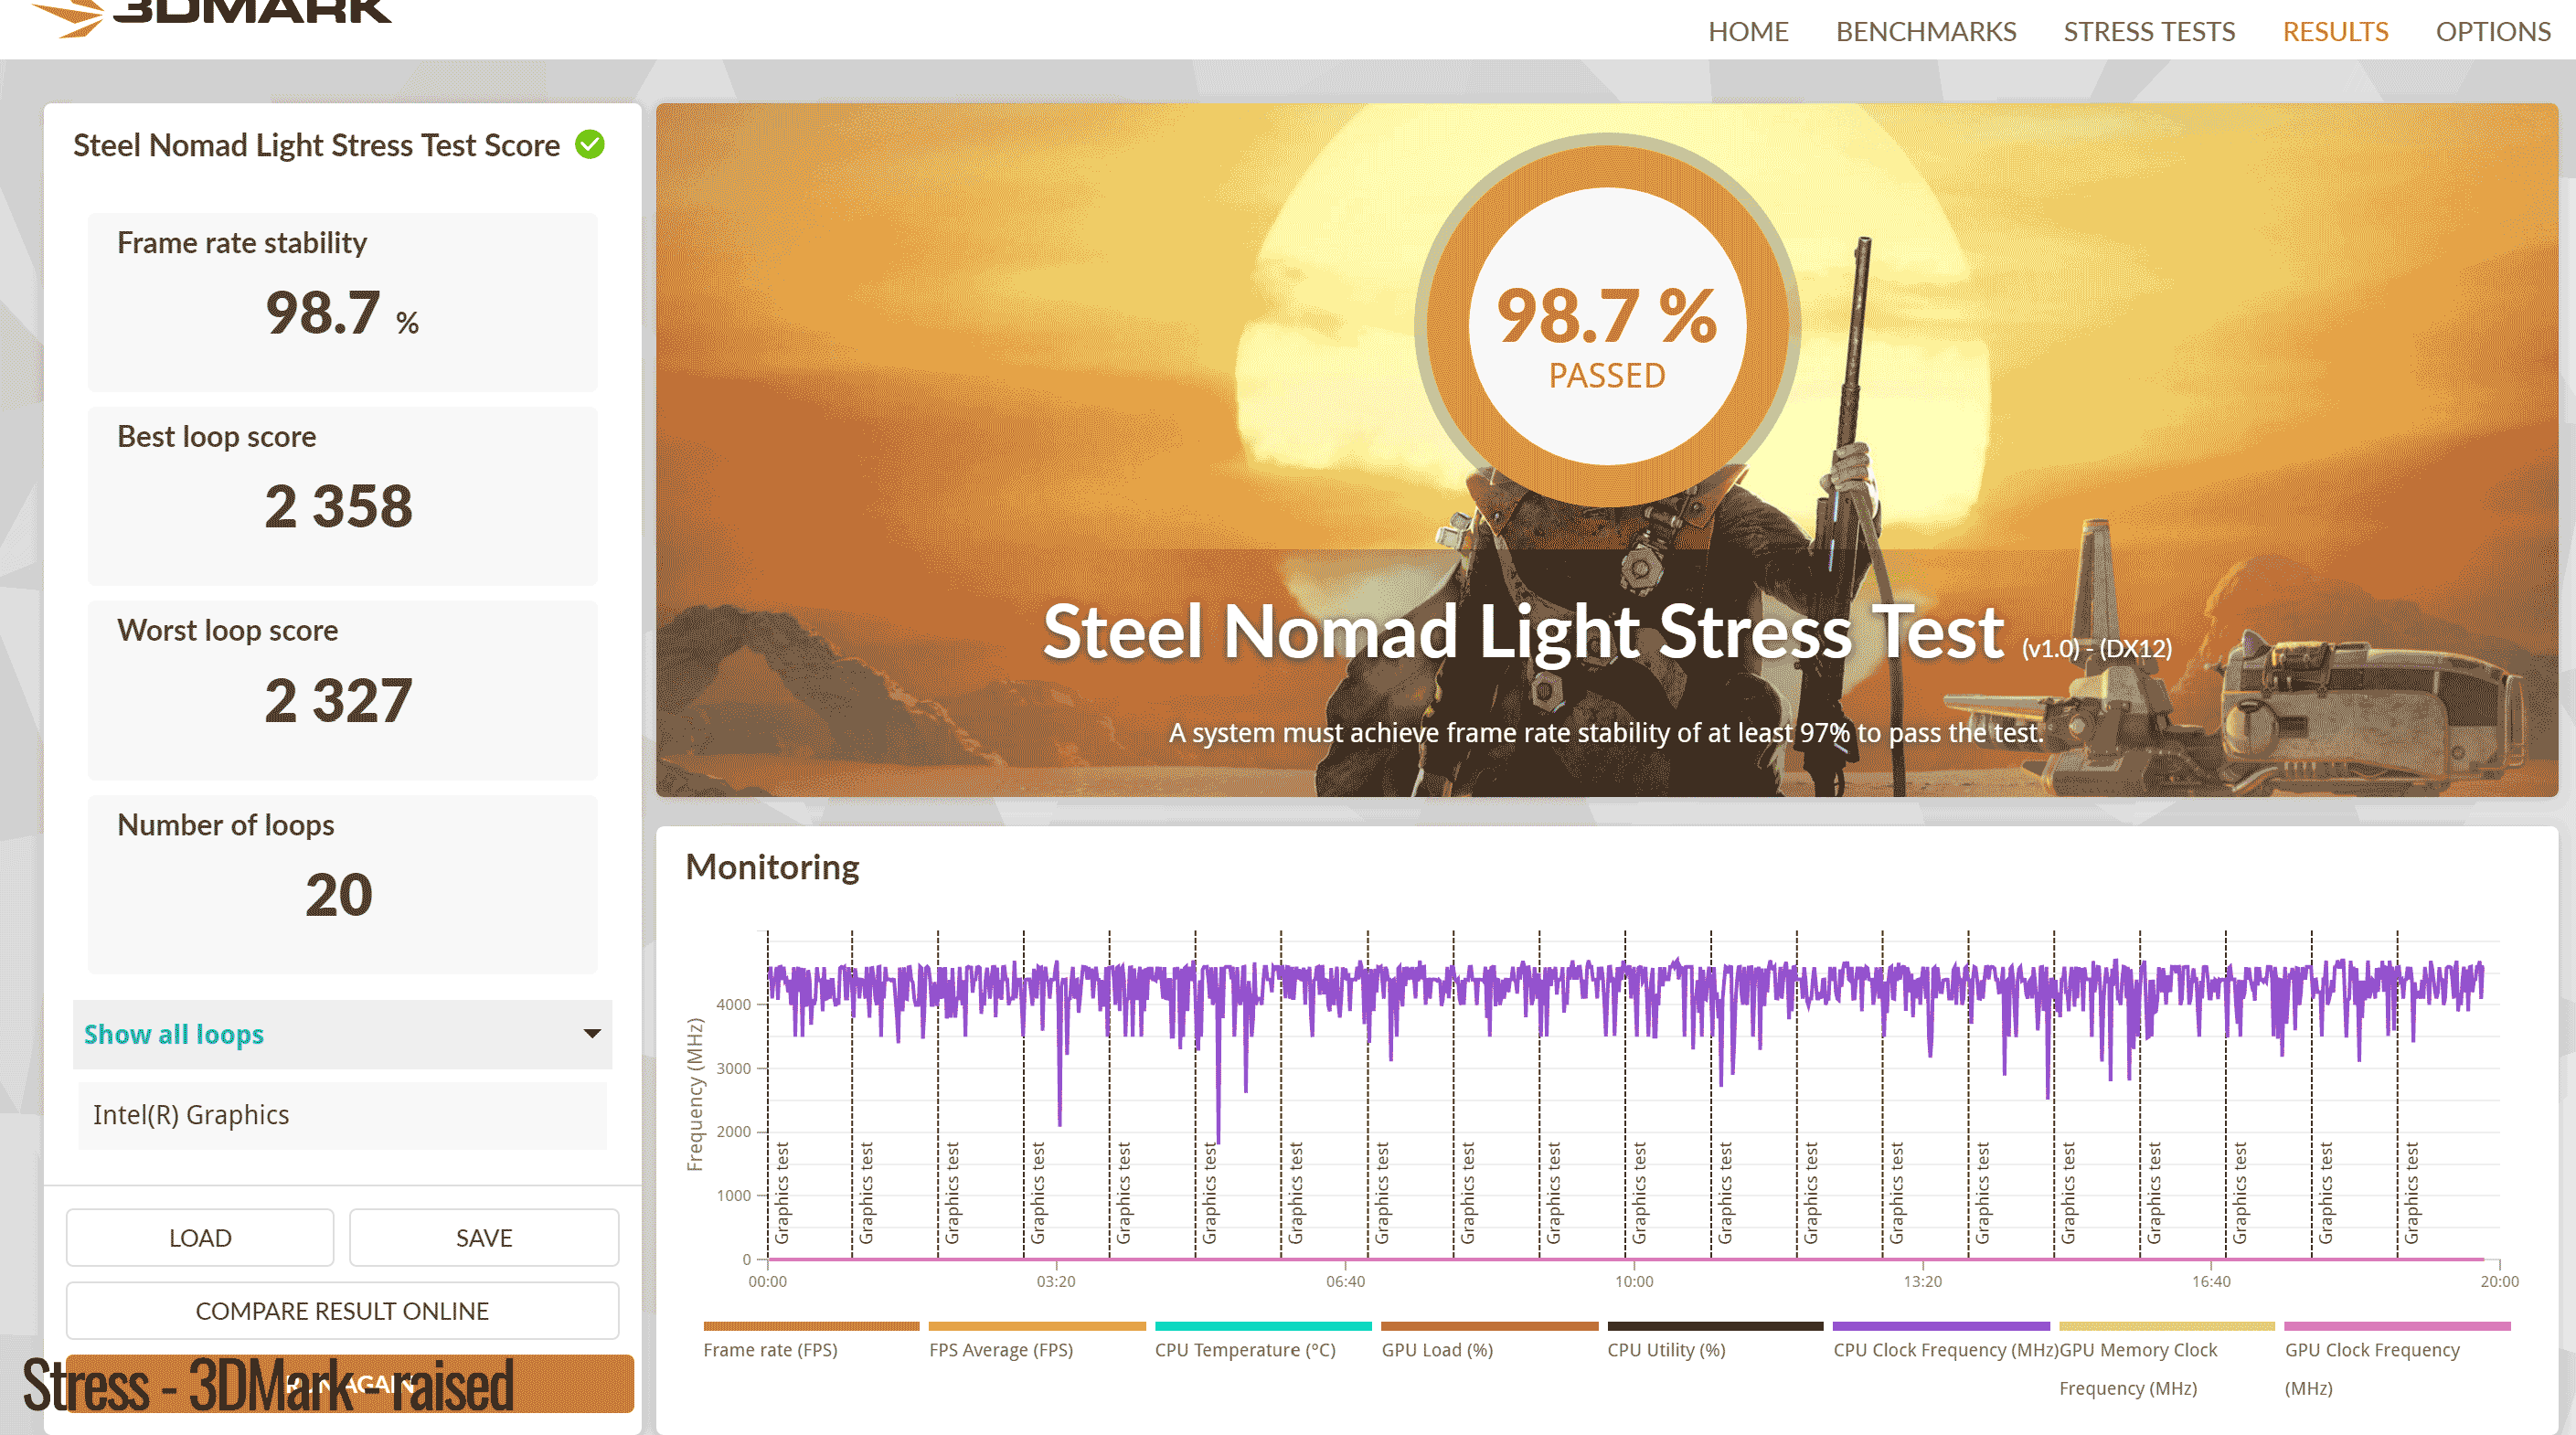2576x1435 pixels.
Task: Click the 2000 value on the frequency axis
Action: pos(733,1132)
